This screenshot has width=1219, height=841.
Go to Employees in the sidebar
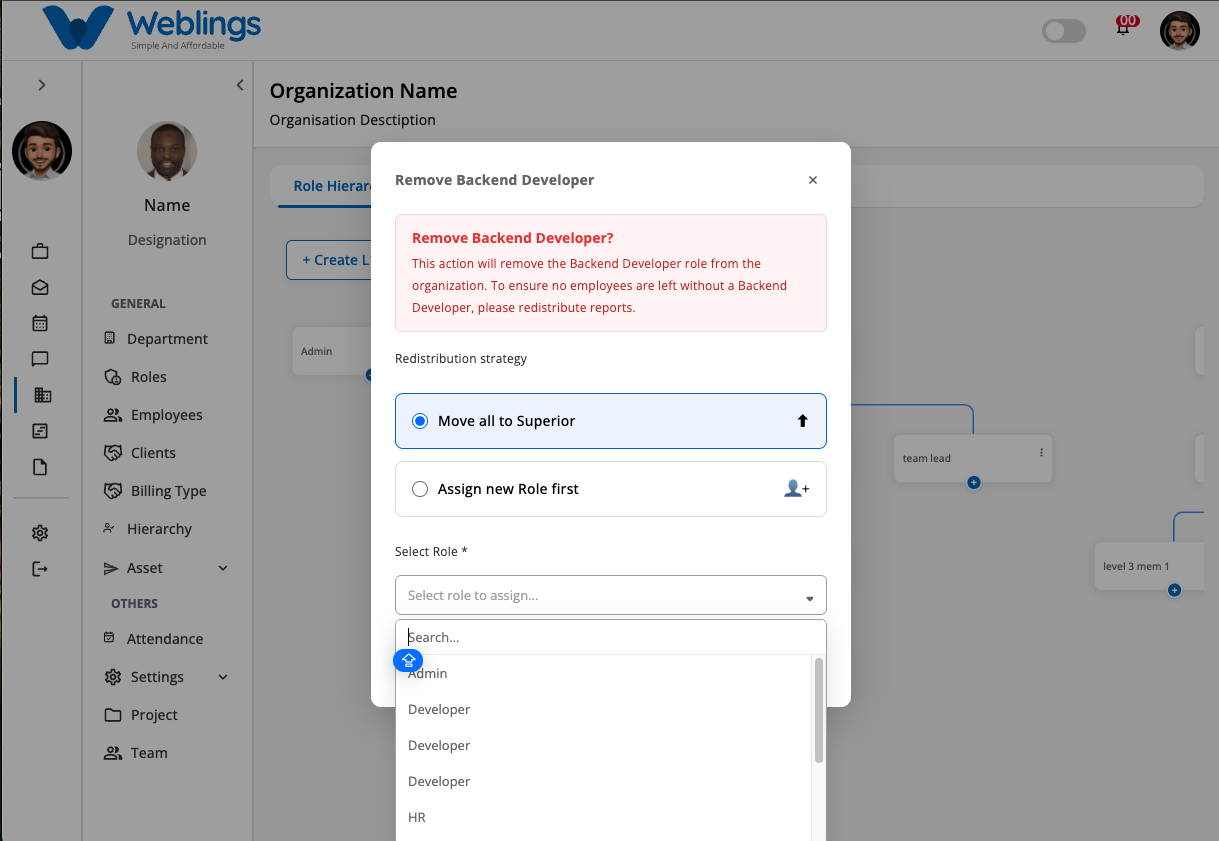[153, 415]
